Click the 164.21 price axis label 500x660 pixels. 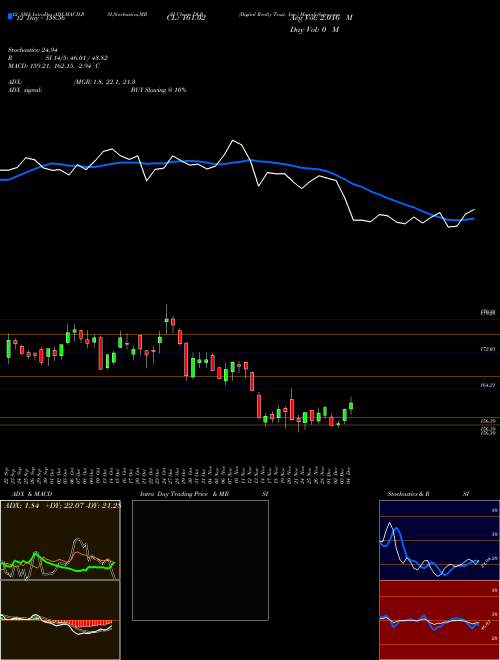coord(489,385)
